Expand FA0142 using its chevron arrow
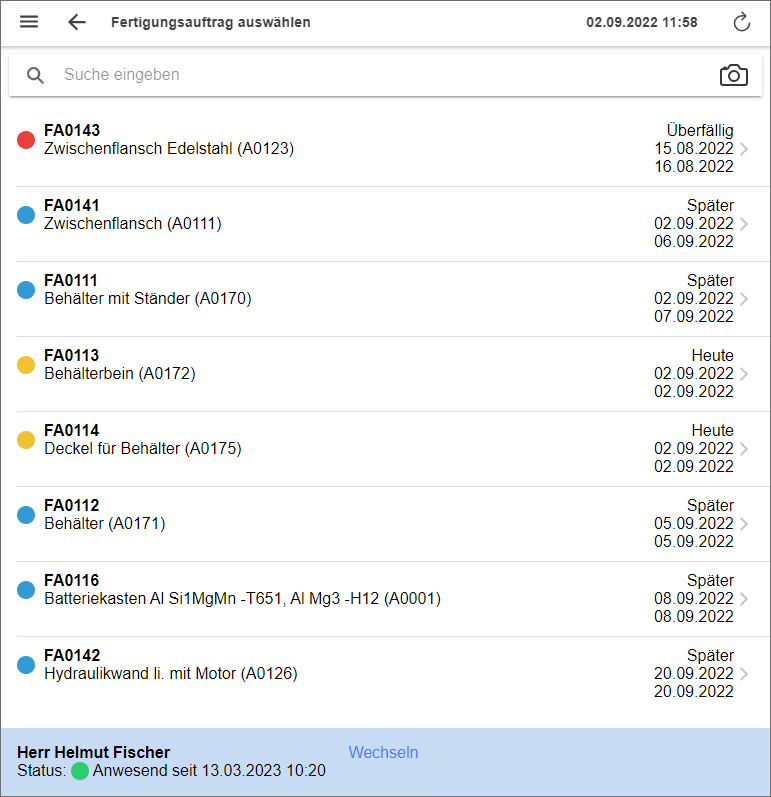Image resolution: width=771 pixels, height=797 pixels. coord(744,674)
